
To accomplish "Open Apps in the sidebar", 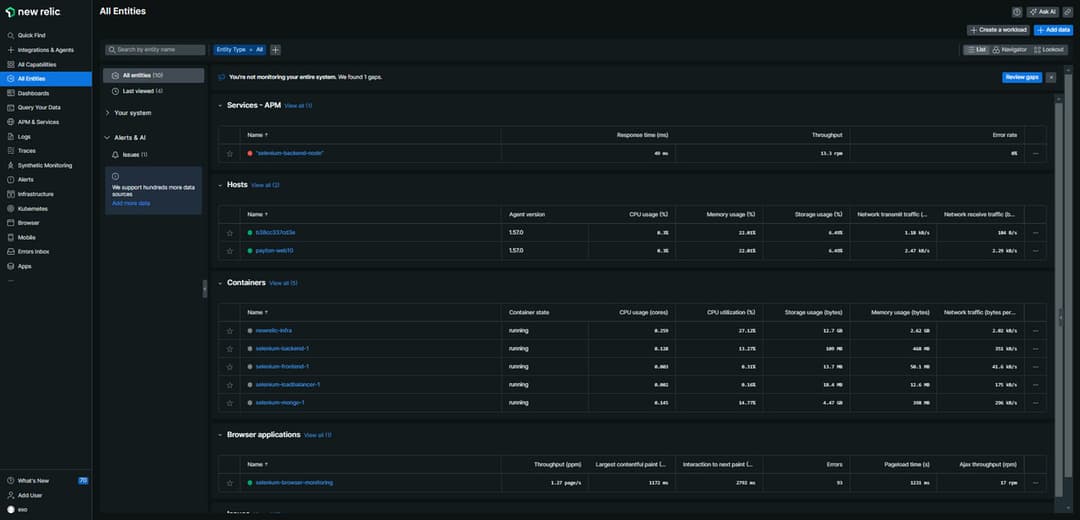I will pos(45,266).
